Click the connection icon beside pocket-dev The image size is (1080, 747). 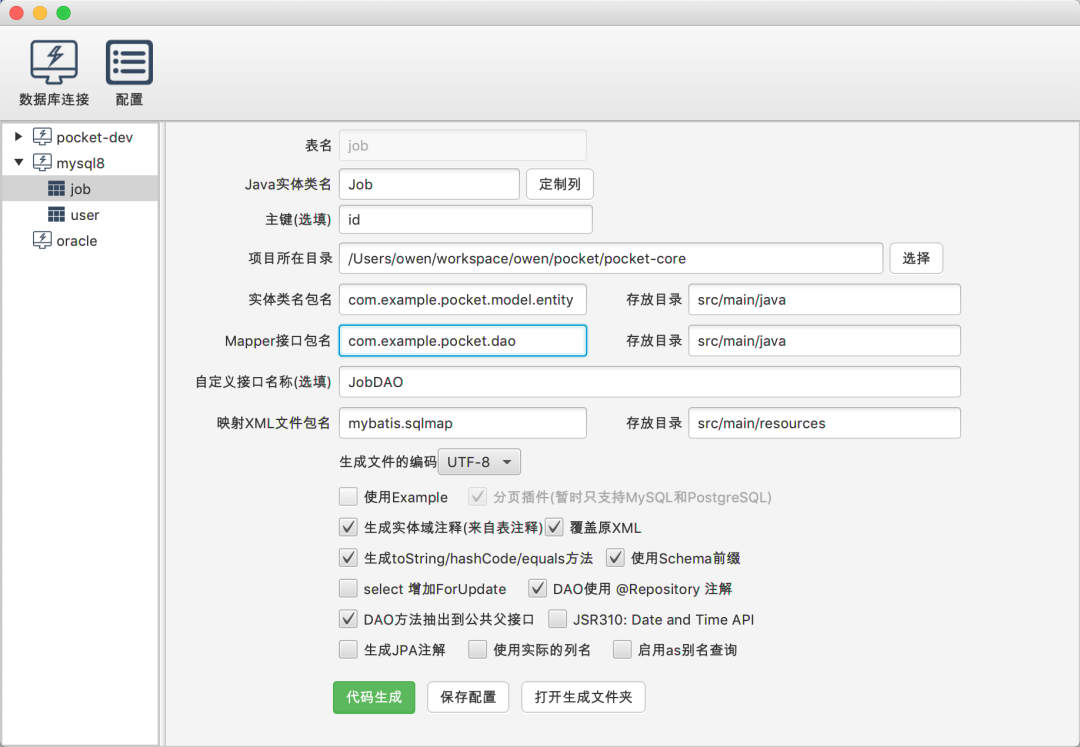[x=42, y=137]
